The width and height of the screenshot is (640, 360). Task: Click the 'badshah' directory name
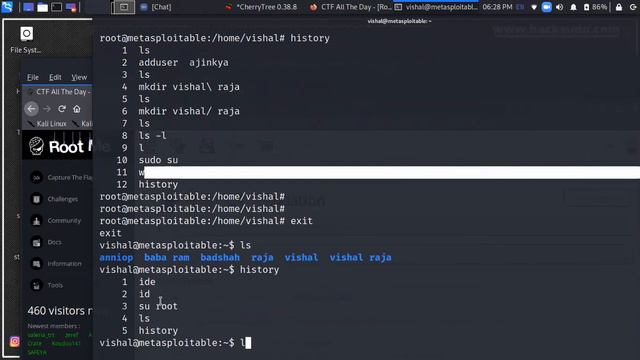(220, 258)
